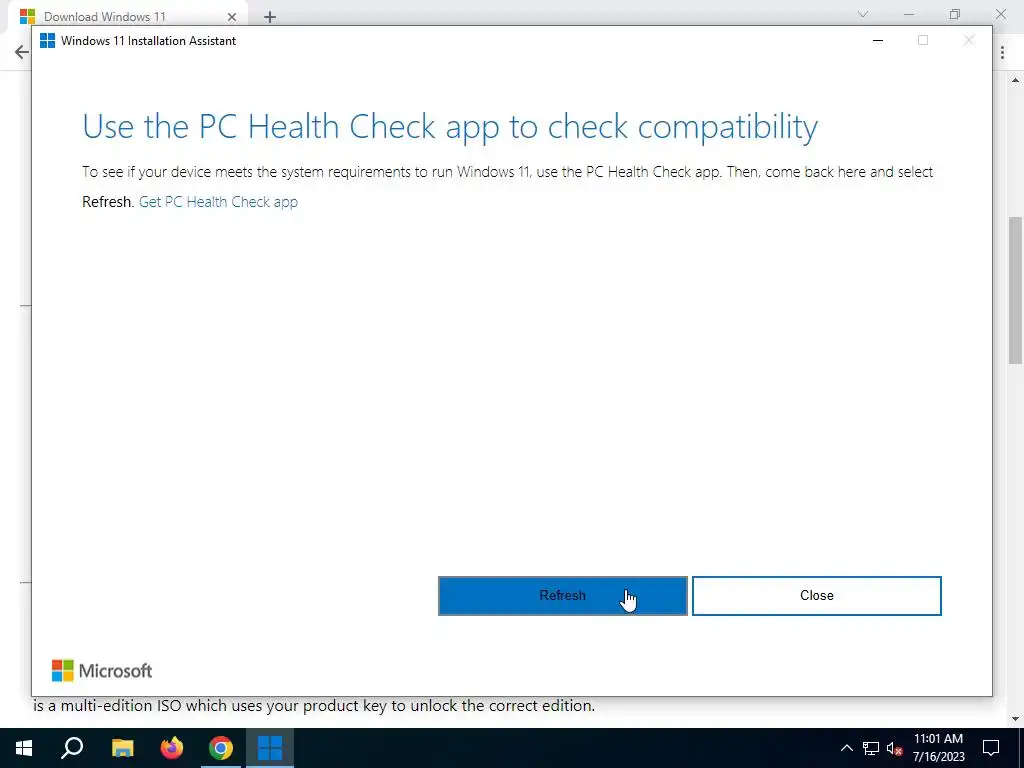1024x768 pixels.
Task: Restore down the Chrome browser window
Action: [955, 14]
